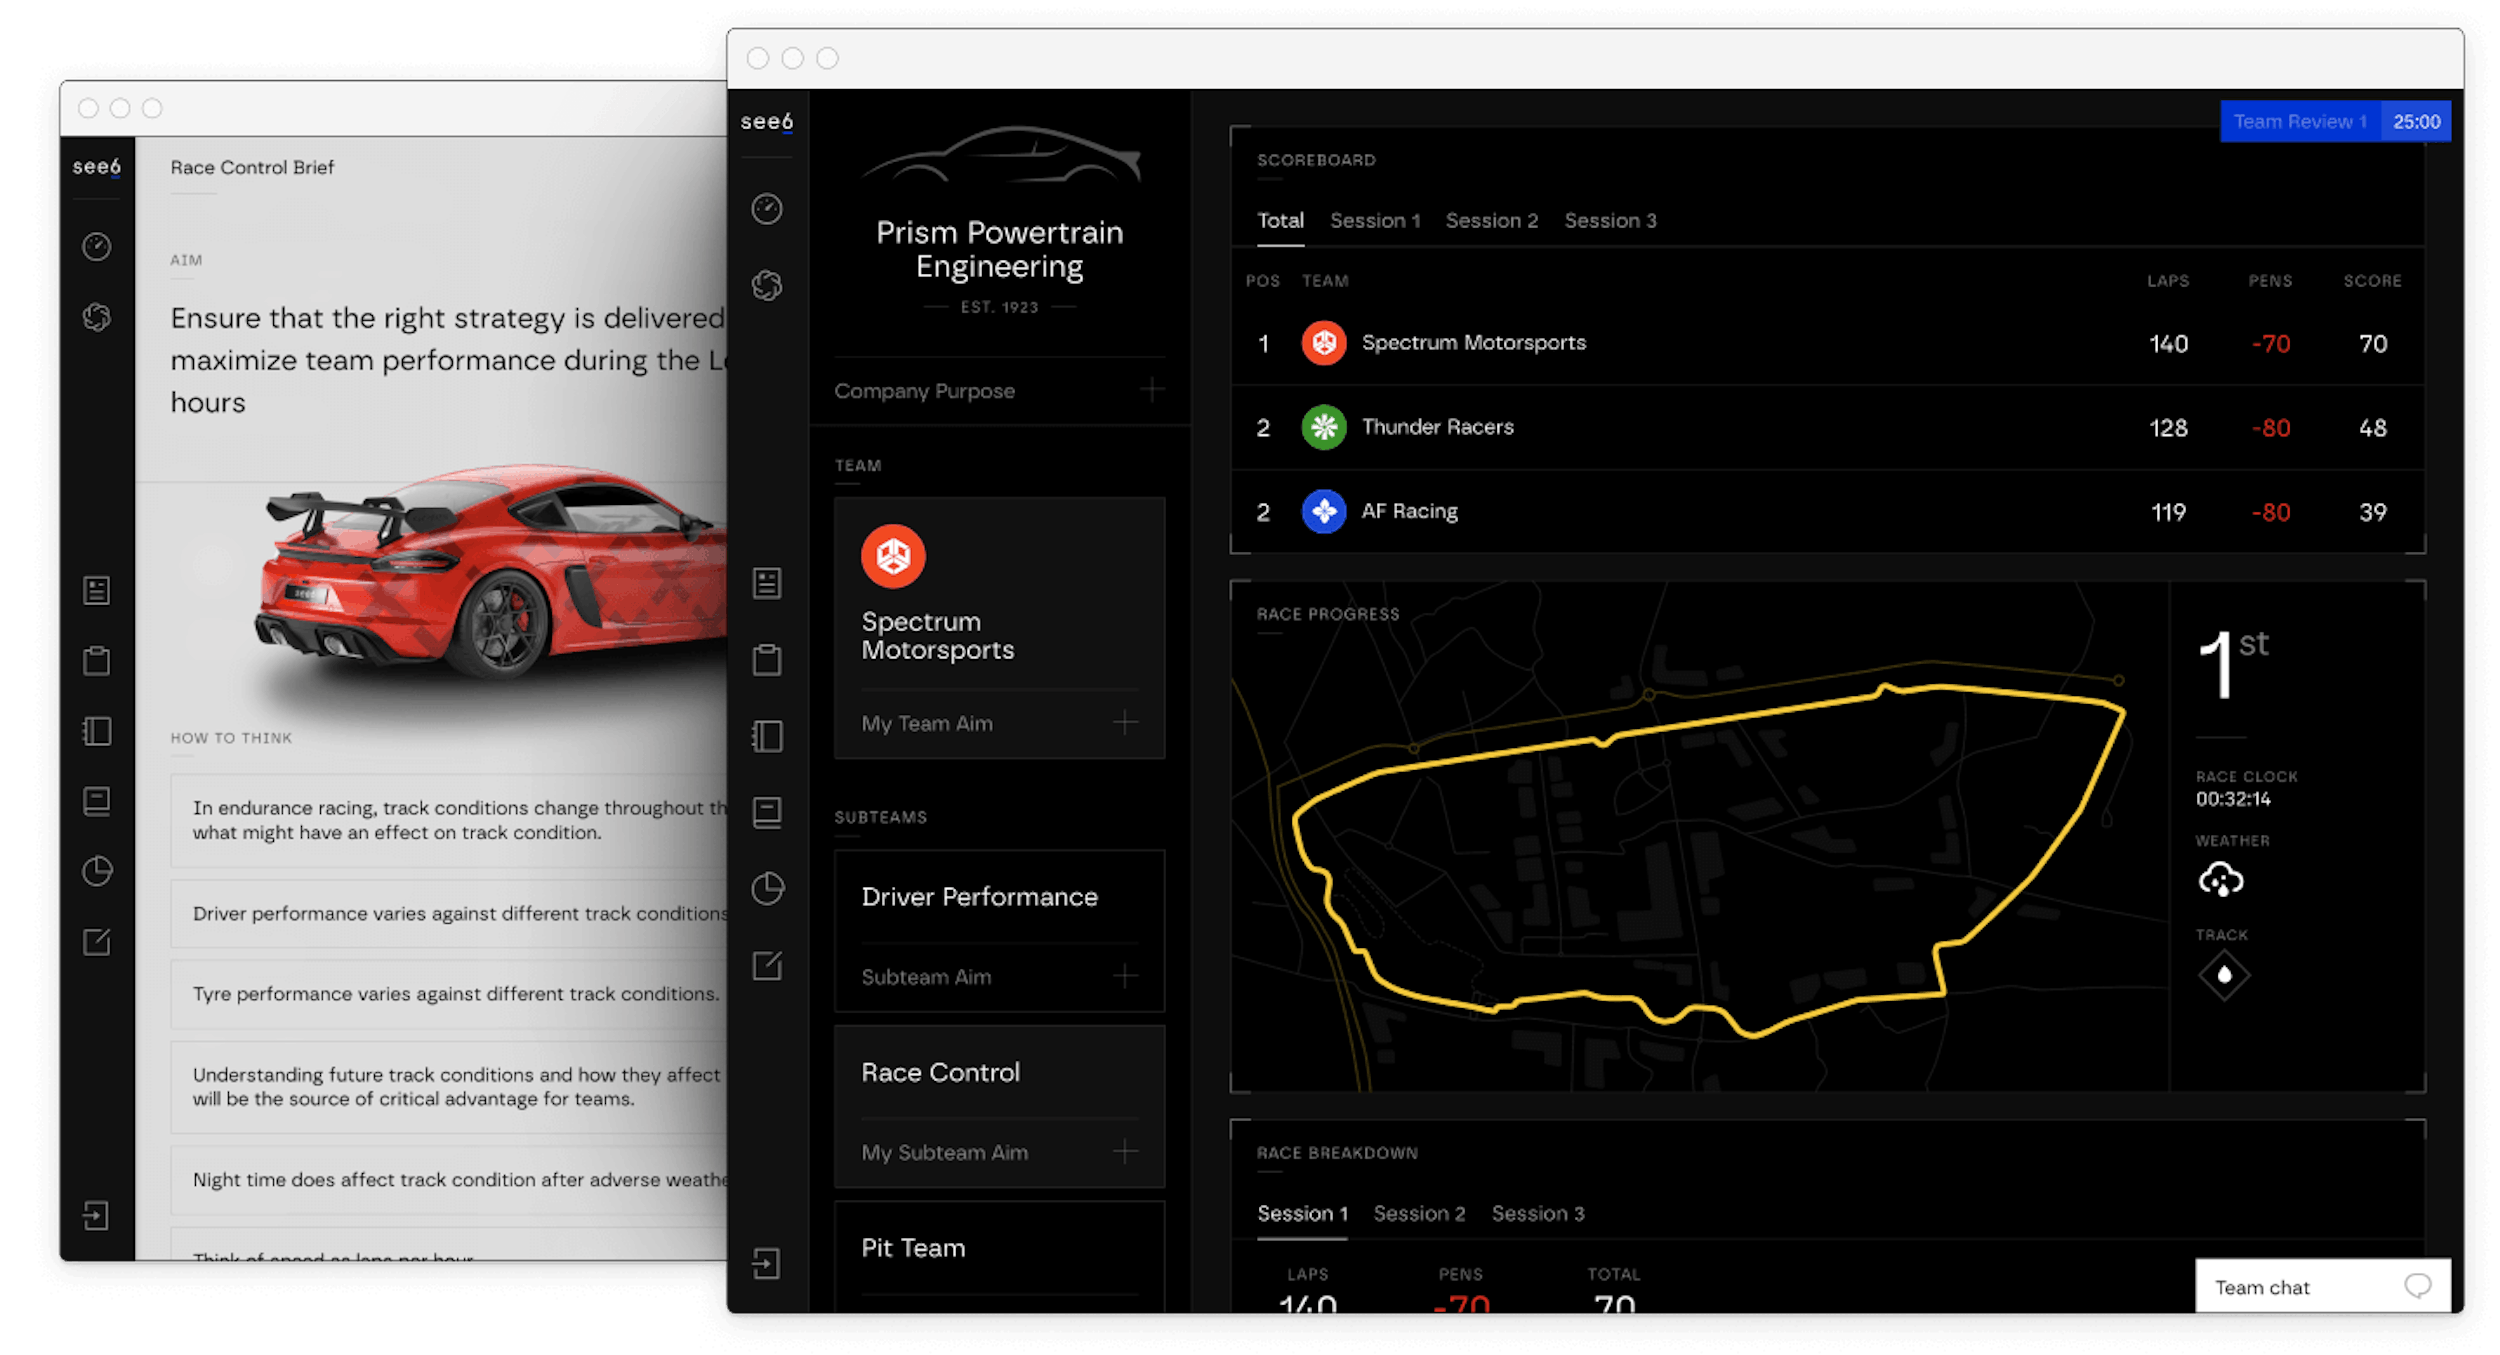Screen dimensions: 2500x1355
Task: Open the Team chat button
Action: [x=2321, y=1287]
